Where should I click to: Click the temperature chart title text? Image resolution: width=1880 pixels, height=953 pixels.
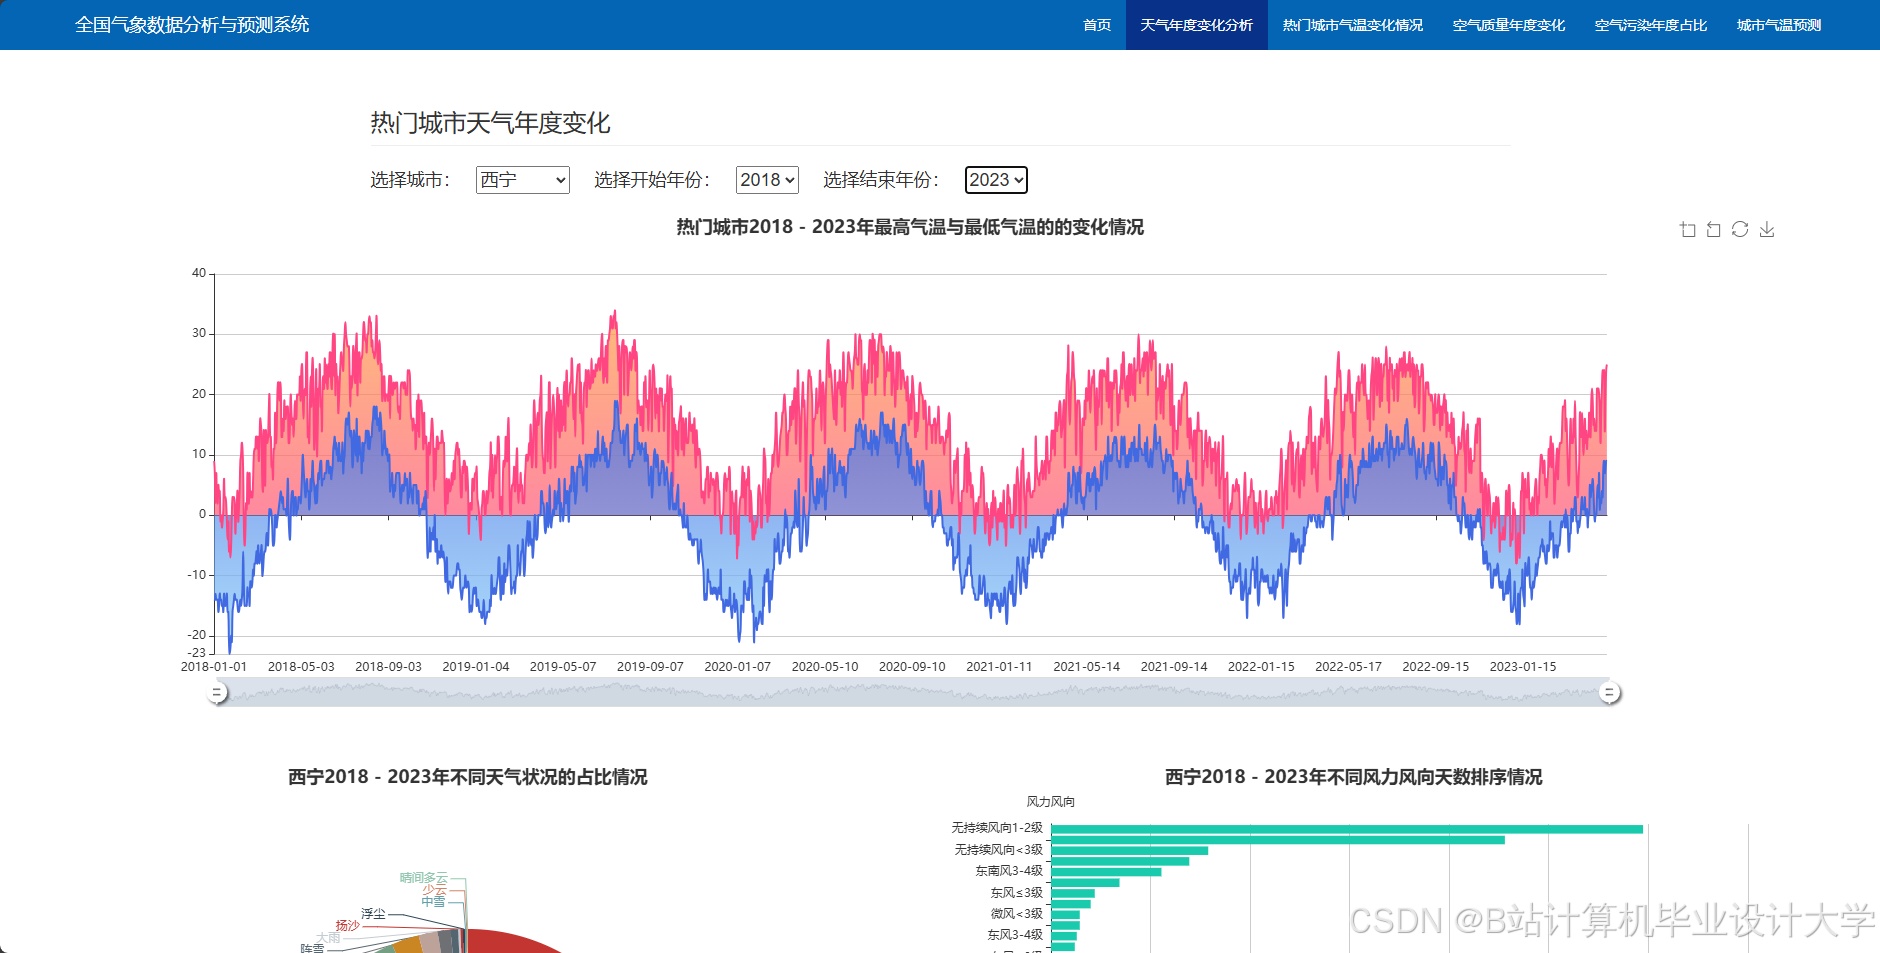point(910,227)
